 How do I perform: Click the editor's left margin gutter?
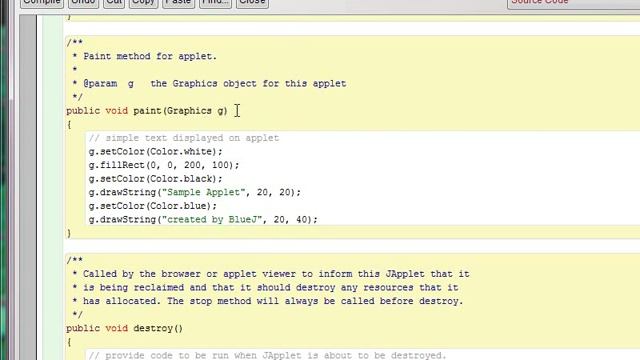click(28, 188)
